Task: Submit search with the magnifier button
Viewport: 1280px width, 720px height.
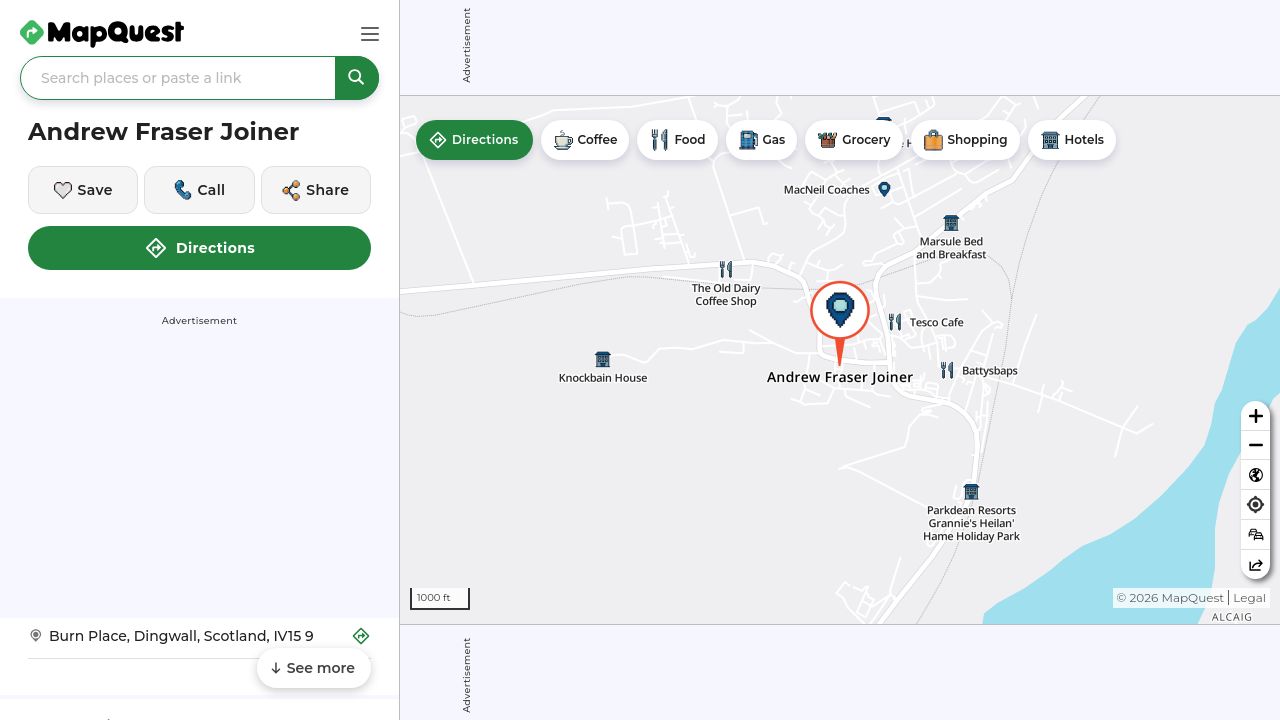Action: point(356,78)
